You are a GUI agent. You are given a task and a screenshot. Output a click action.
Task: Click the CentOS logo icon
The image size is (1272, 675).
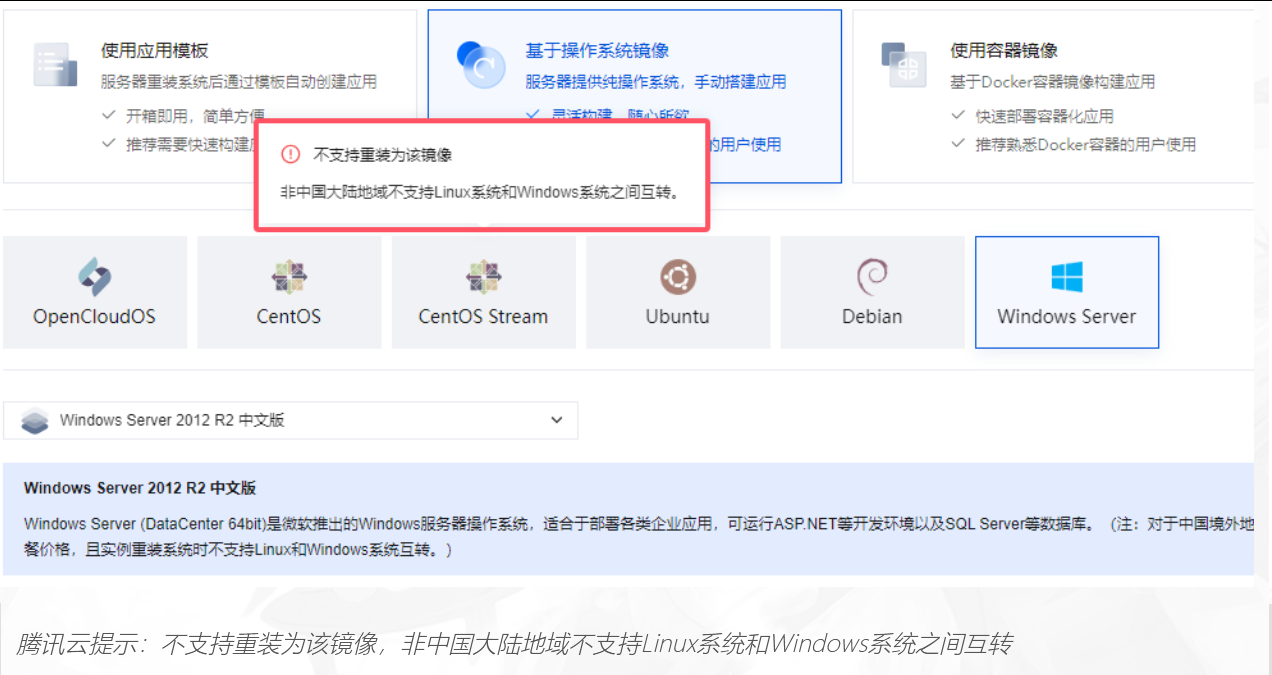coord(289,277)
